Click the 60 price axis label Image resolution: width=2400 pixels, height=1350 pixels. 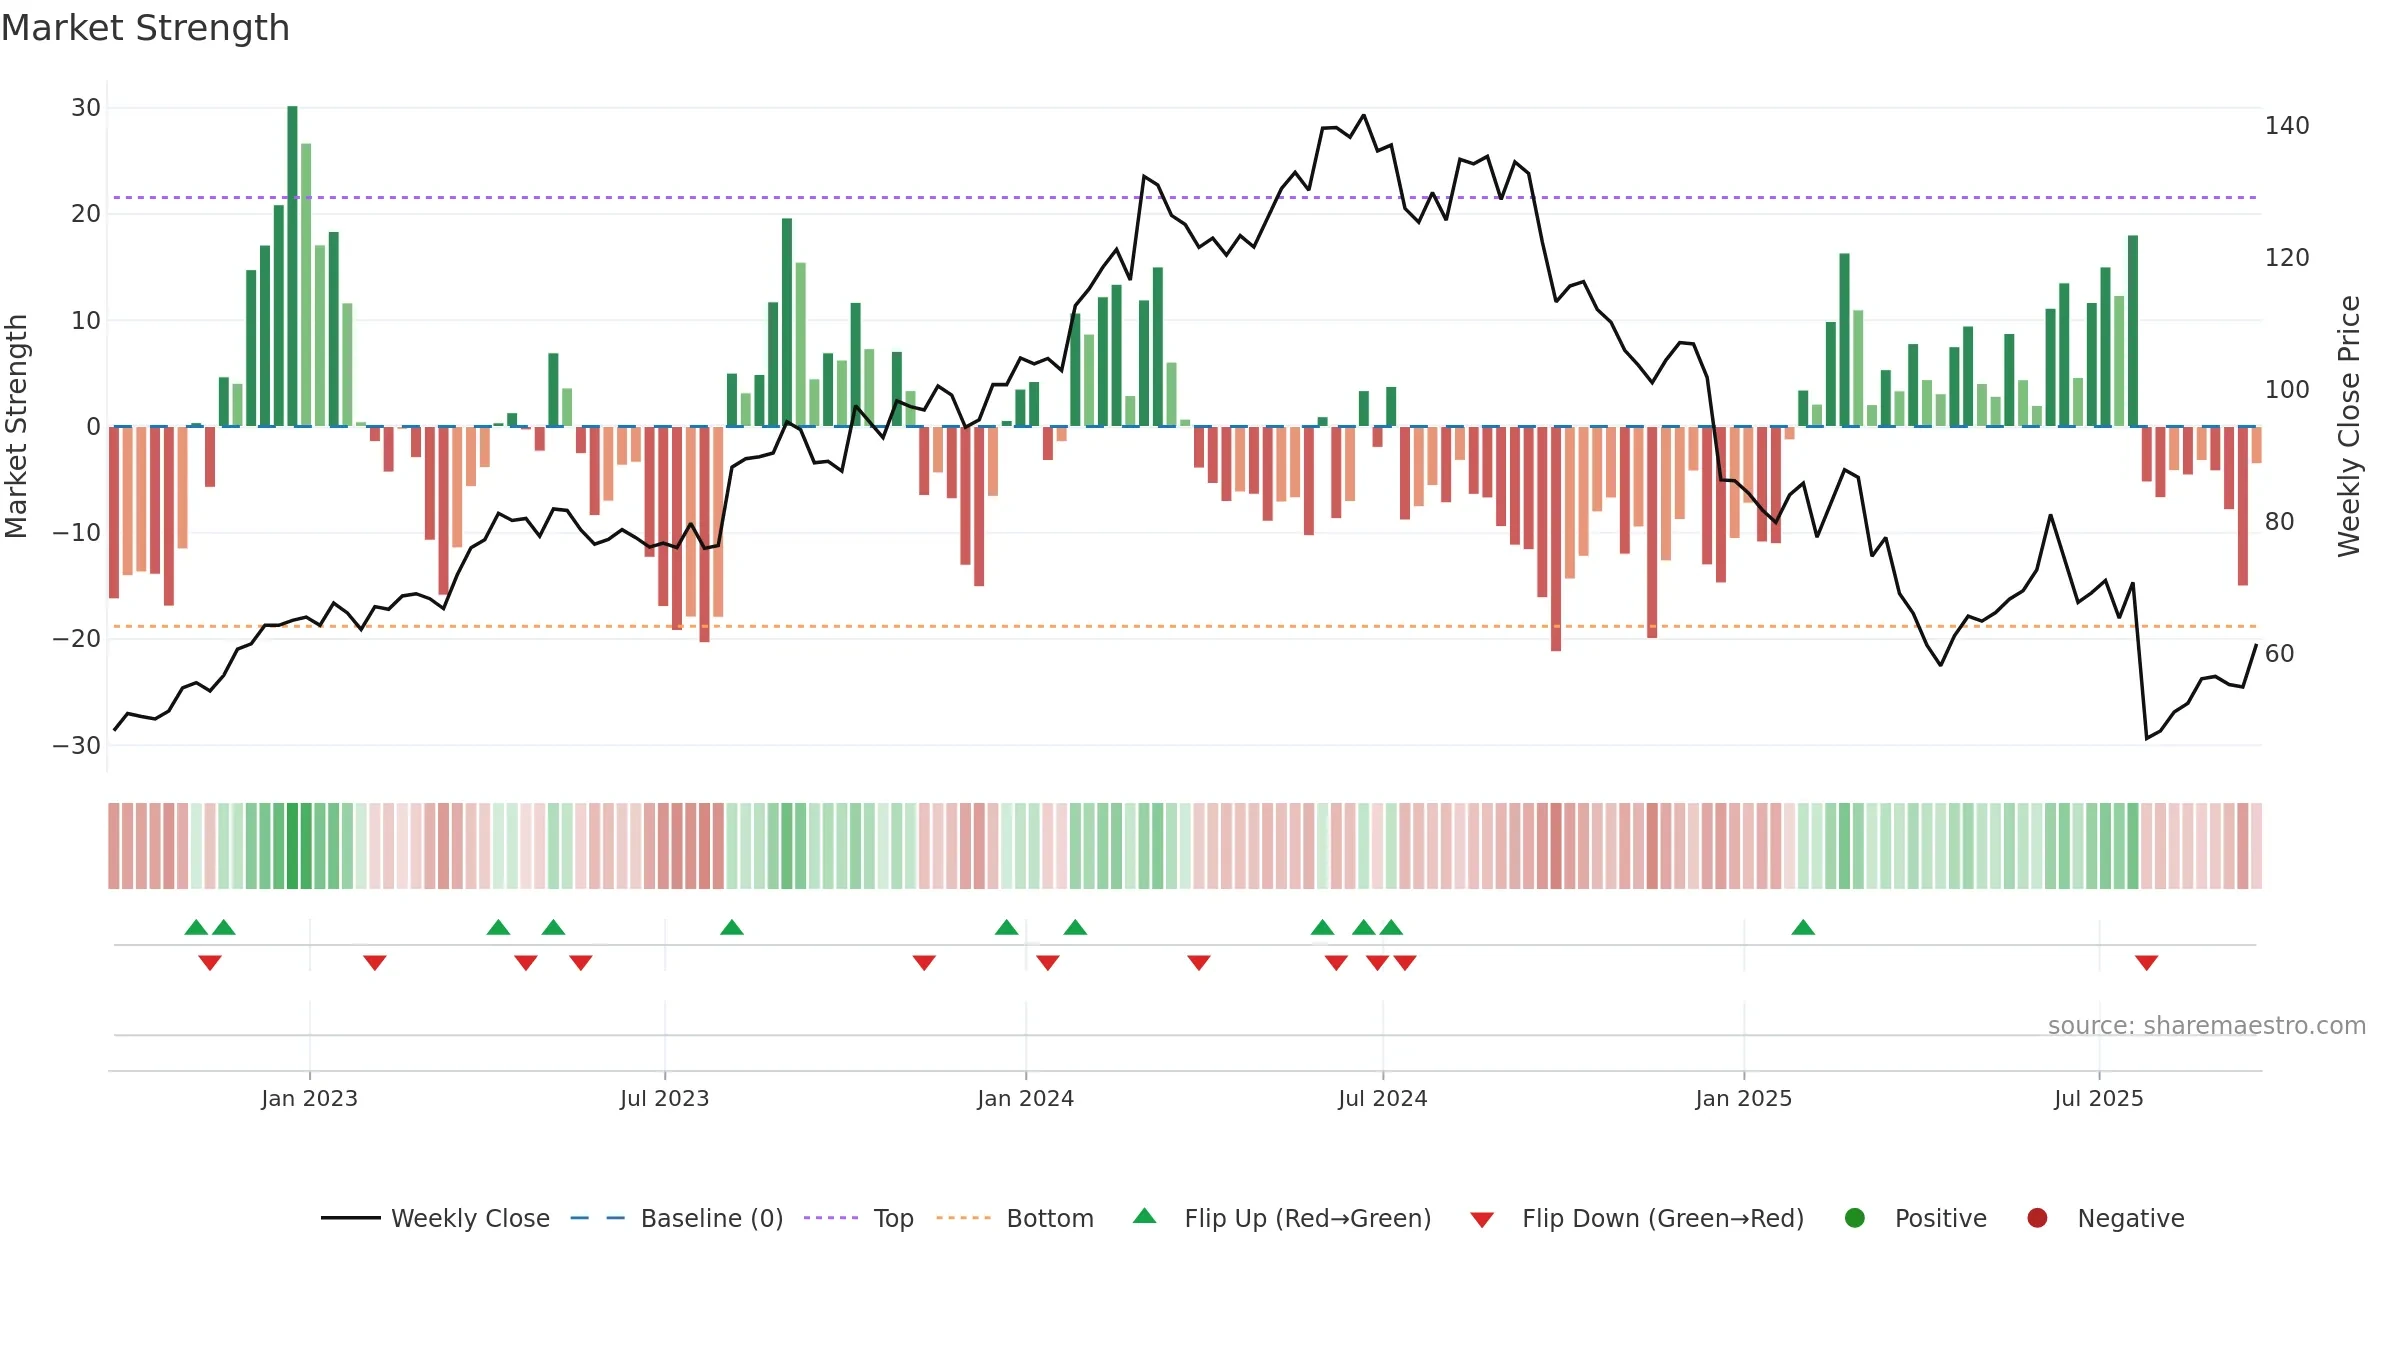[2280, 654]
